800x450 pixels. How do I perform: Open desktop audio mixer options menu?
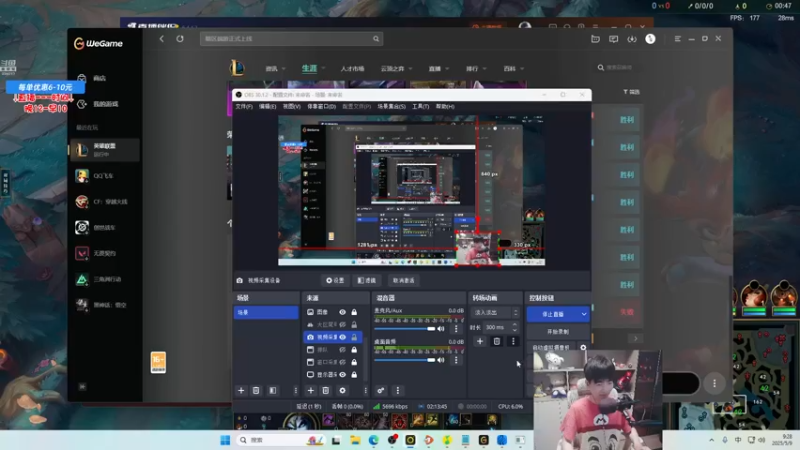pyautogui.click(x=456, y=360)
